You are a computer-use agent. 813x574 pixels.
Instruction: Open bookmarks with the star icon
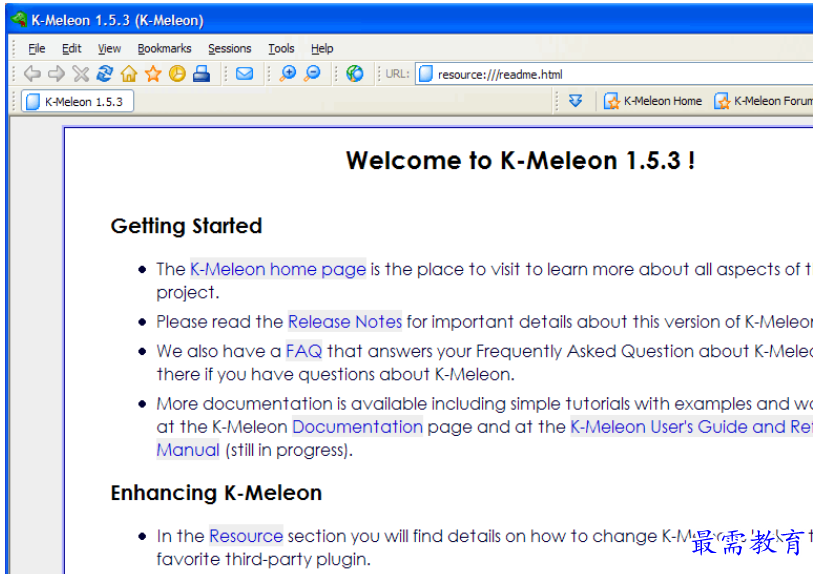pyautogui.click(x=153, y=74)
